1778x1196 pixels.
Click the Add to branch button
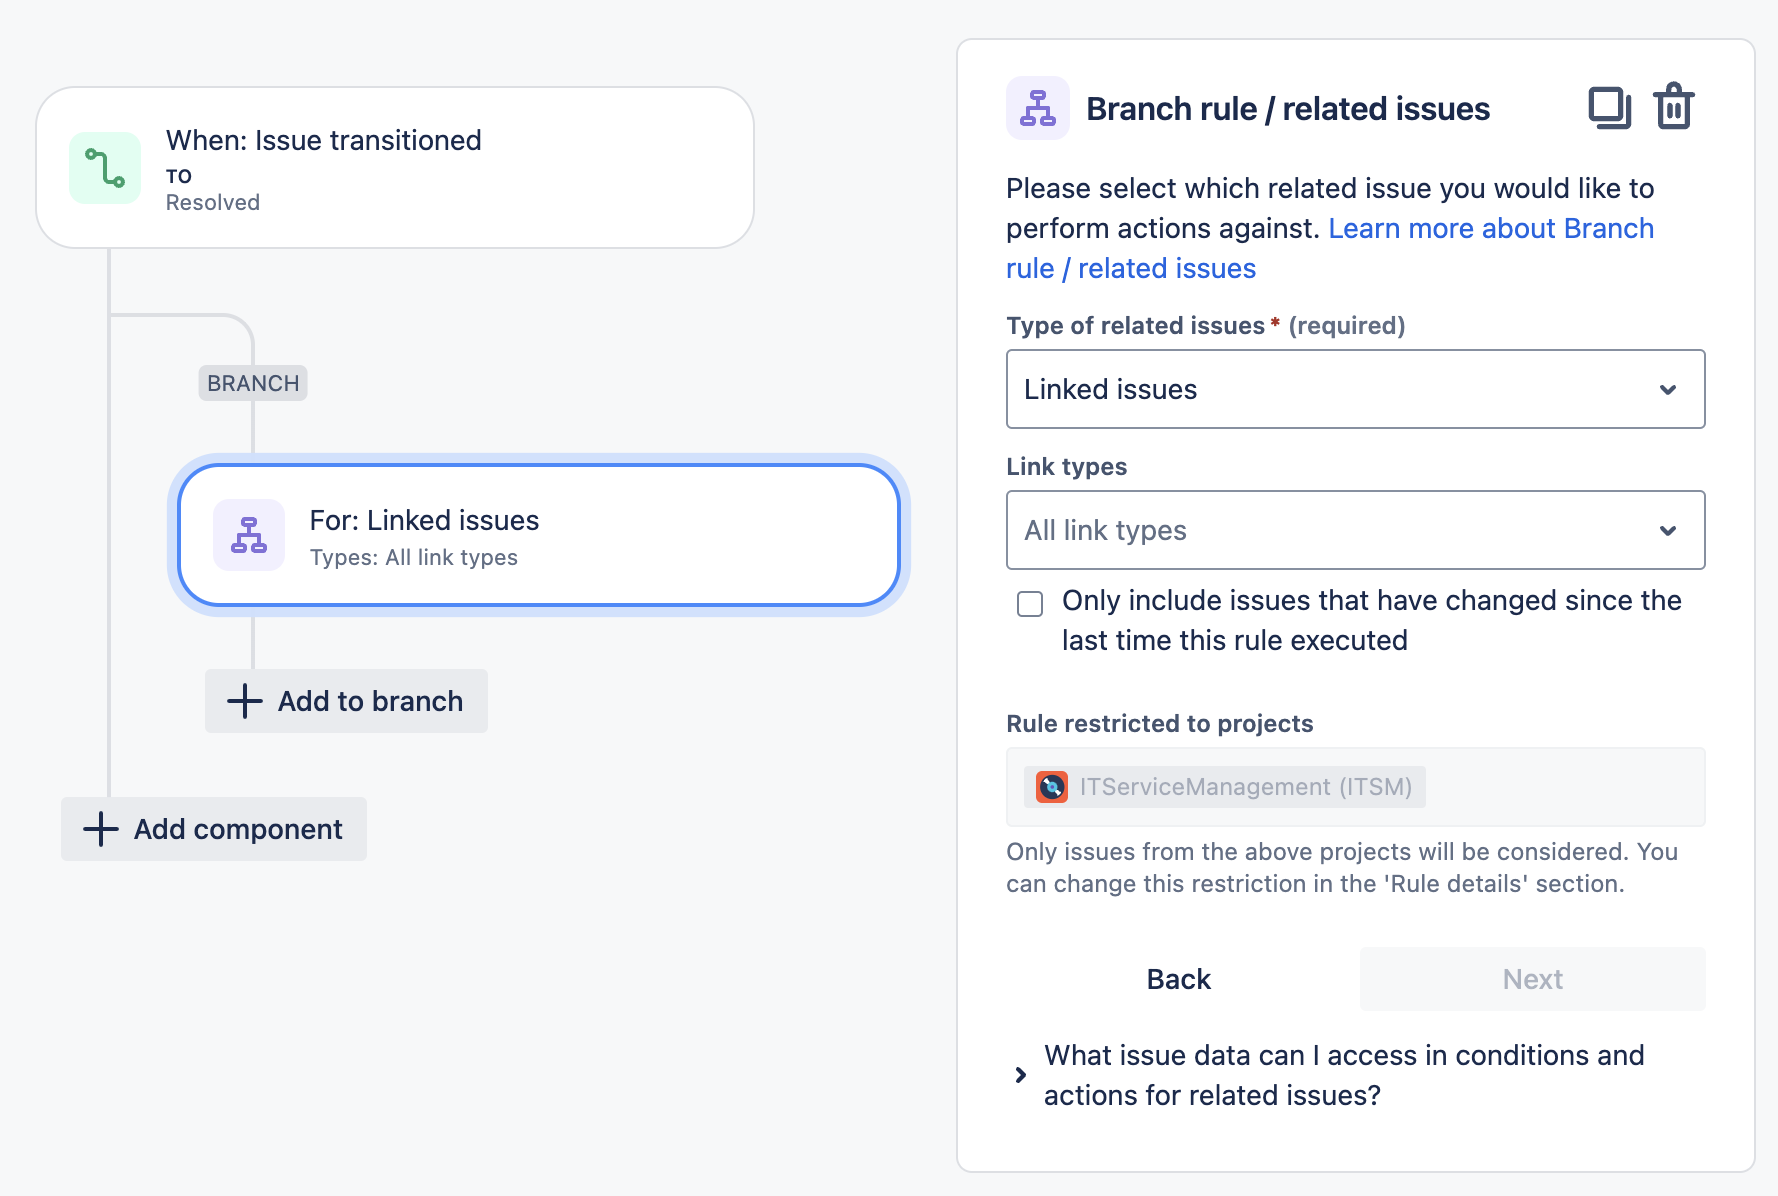click(346, 701)
